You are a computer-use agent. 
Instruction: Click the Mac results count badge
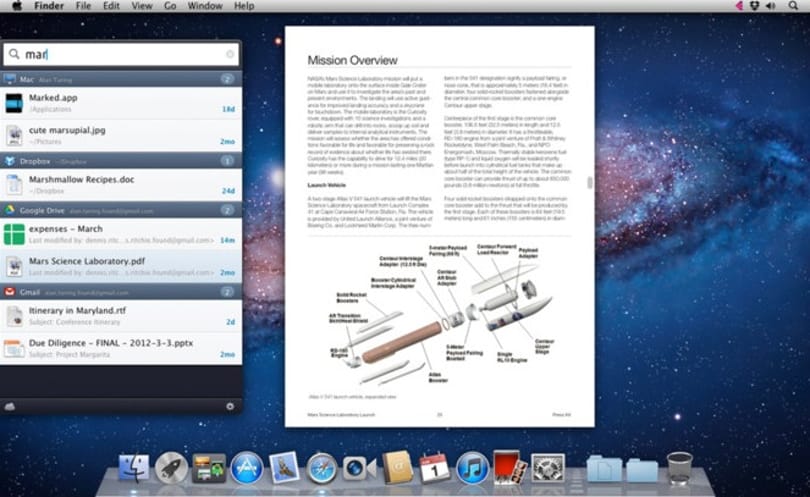(227, 79)
